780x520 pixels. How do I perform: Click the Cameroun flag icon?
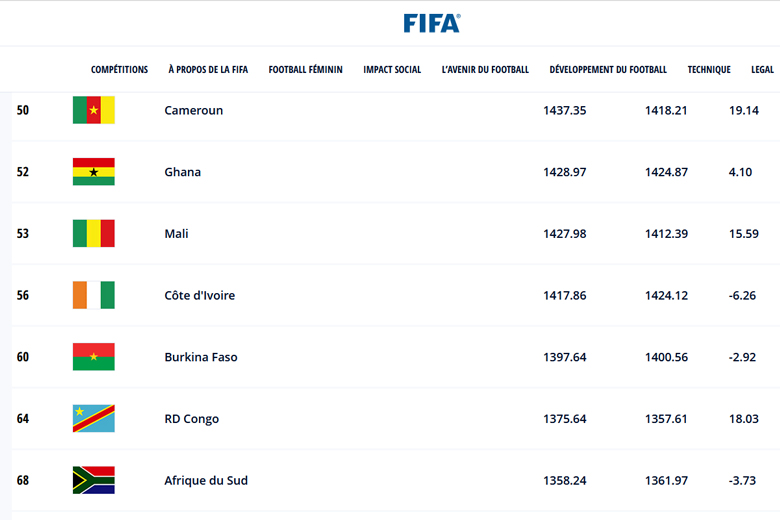pyautogui.click(x=94, y=110)
